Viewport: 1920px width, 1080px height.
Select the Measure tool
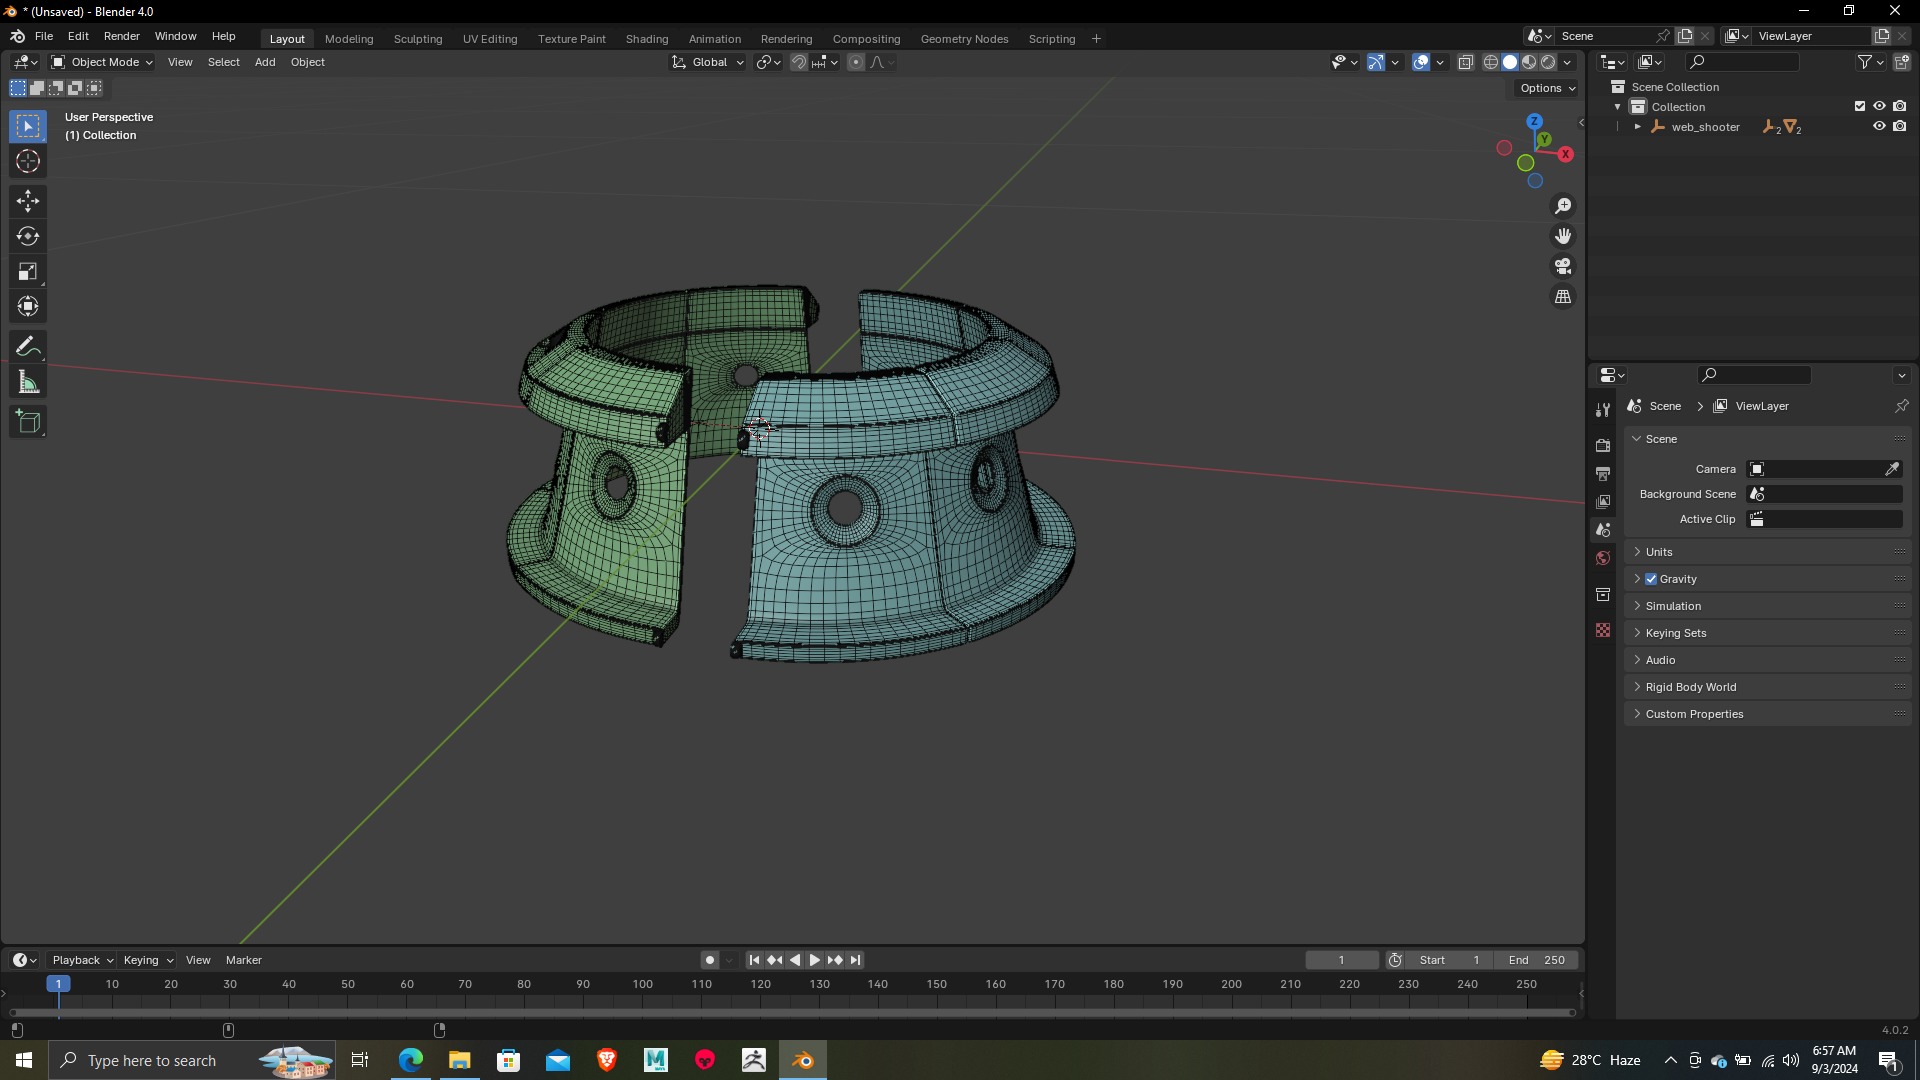tap(28, 382)
